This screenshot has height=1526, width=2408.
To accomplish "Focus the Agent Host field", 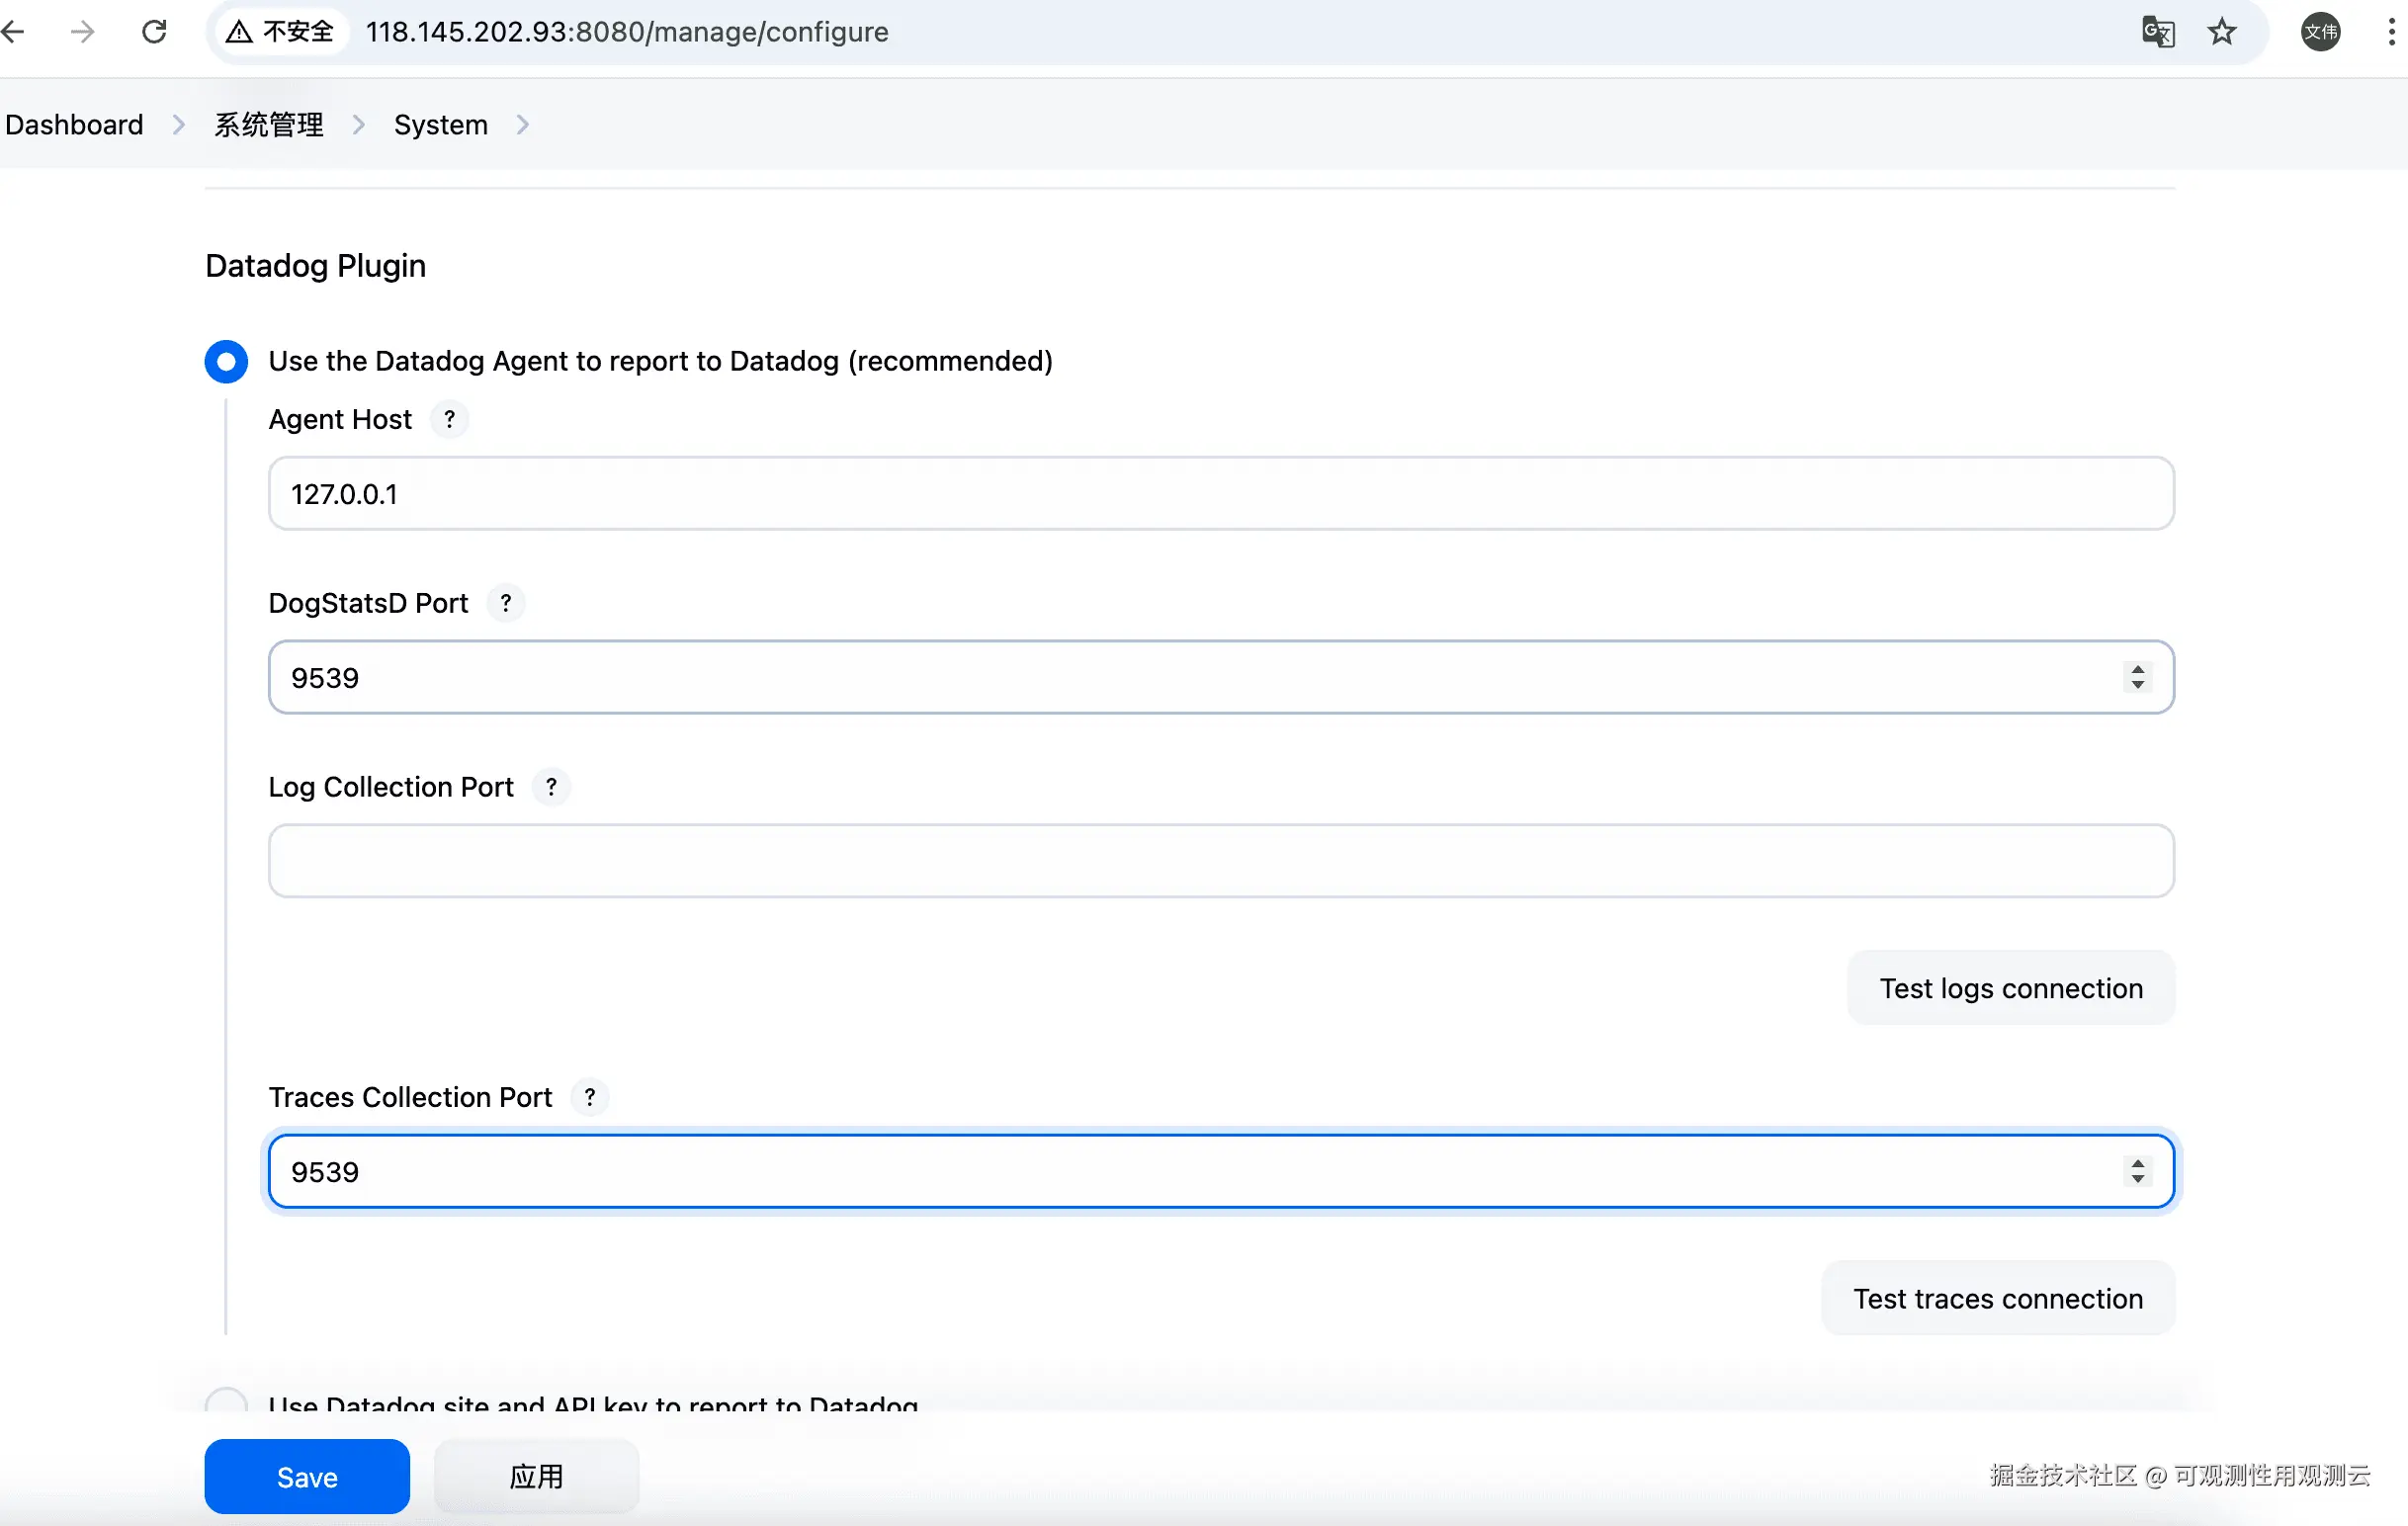I will click(1221, 493).
